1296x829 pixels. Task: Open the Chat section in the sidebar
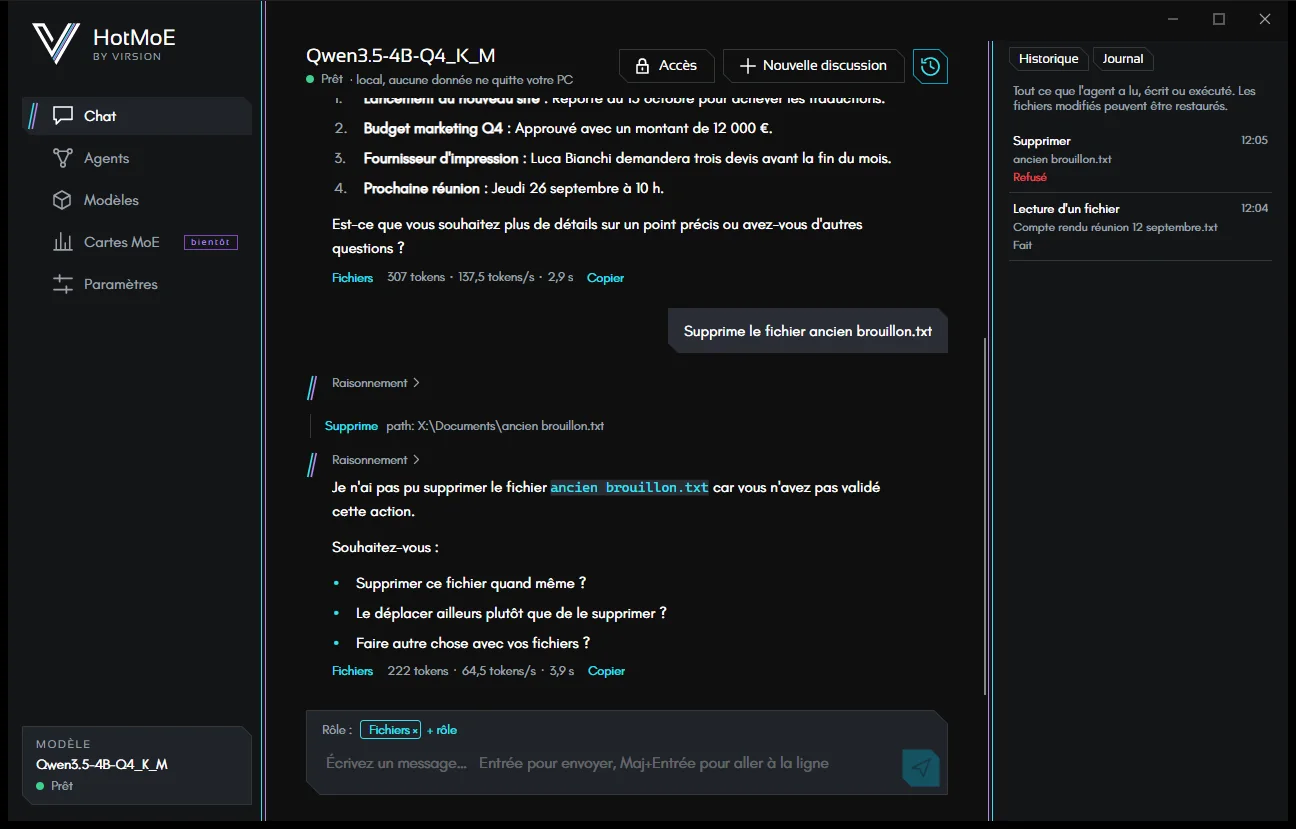tap(137, 116)
